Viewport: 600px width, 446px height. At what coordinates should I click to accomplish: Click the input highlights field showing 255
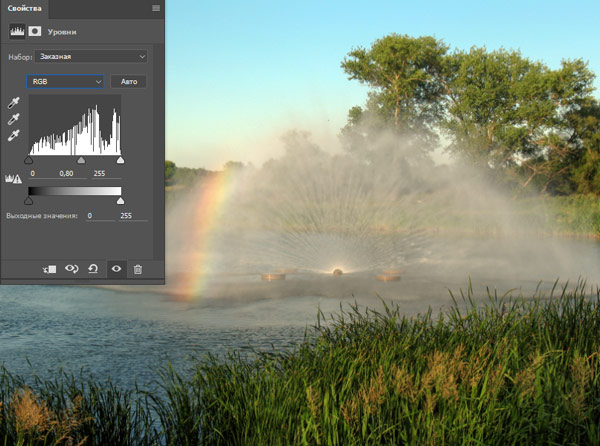pos(106,174)
